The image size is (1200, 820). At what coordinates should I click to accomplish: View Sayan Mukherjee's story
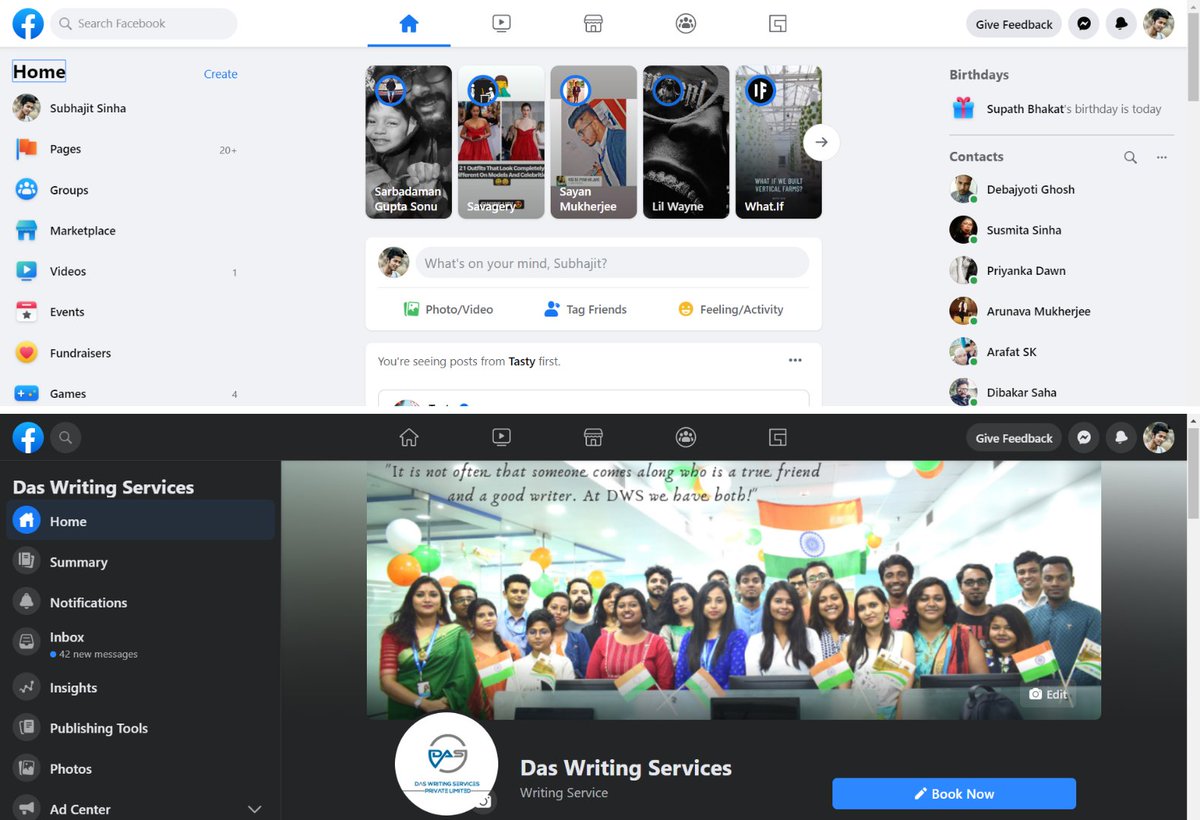pos(594,142)
